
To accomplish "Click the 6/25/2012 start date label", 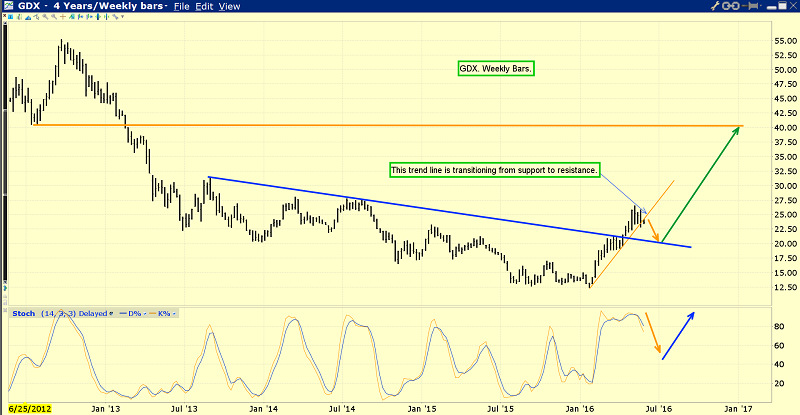I will pos(28,409).
